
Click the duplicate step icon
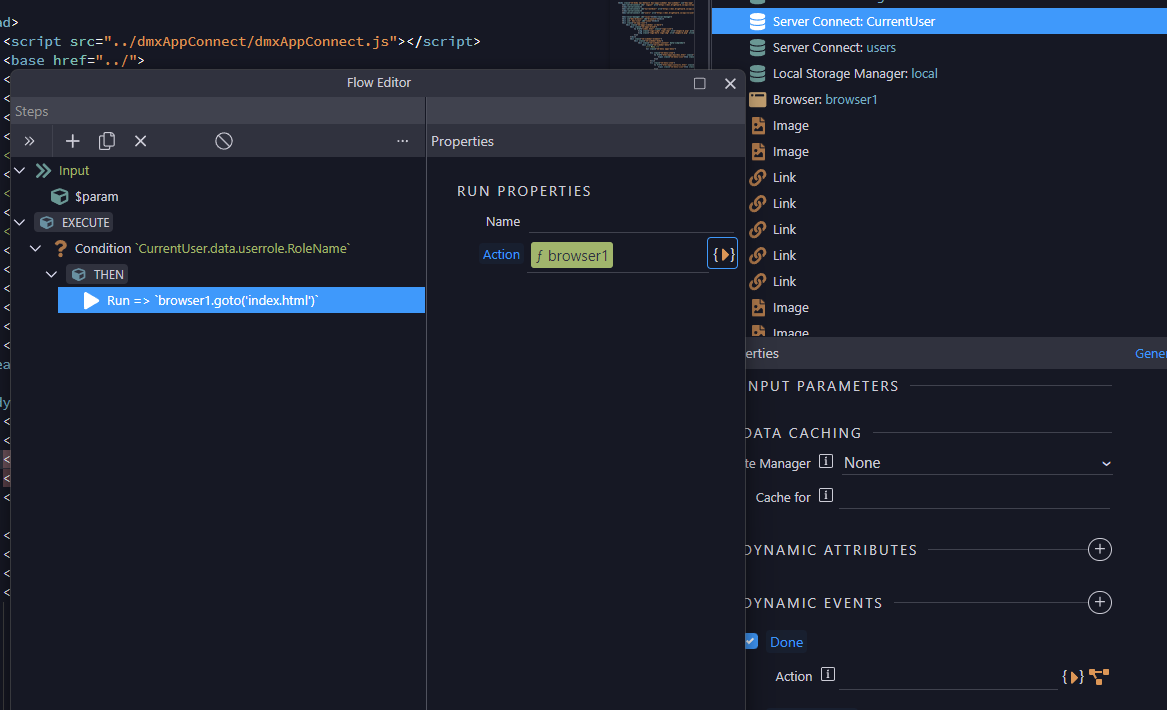coord(106,141)
